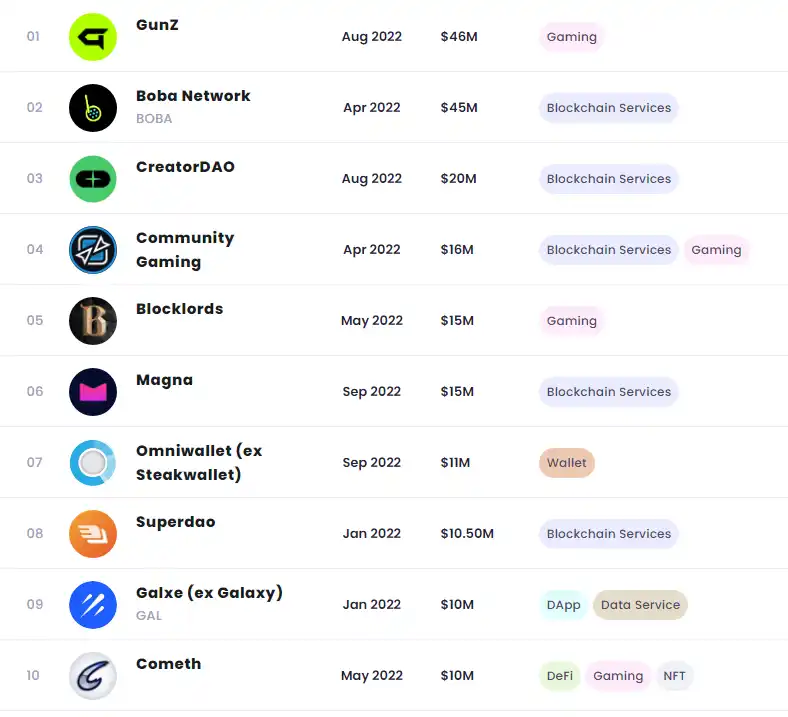Select the Data Service tag for Galxe
The width and height of the screenshot is (788, 717).
[640, 605]
